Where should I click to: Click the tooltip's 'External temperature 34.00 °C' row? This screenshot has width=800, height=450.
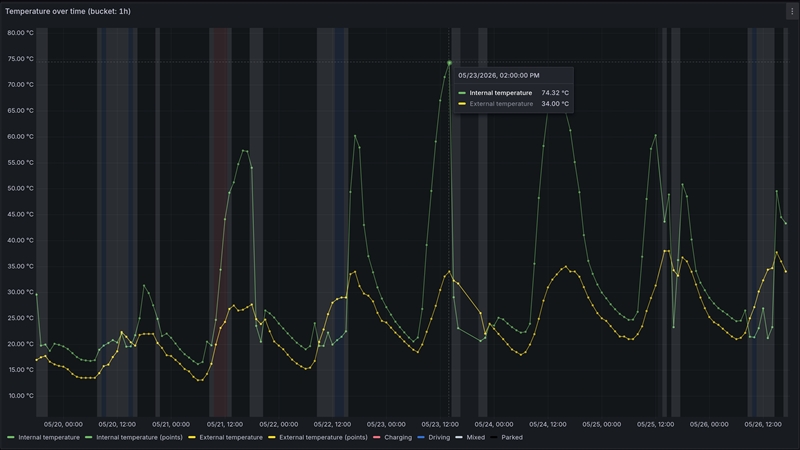(x=513, y=104)
